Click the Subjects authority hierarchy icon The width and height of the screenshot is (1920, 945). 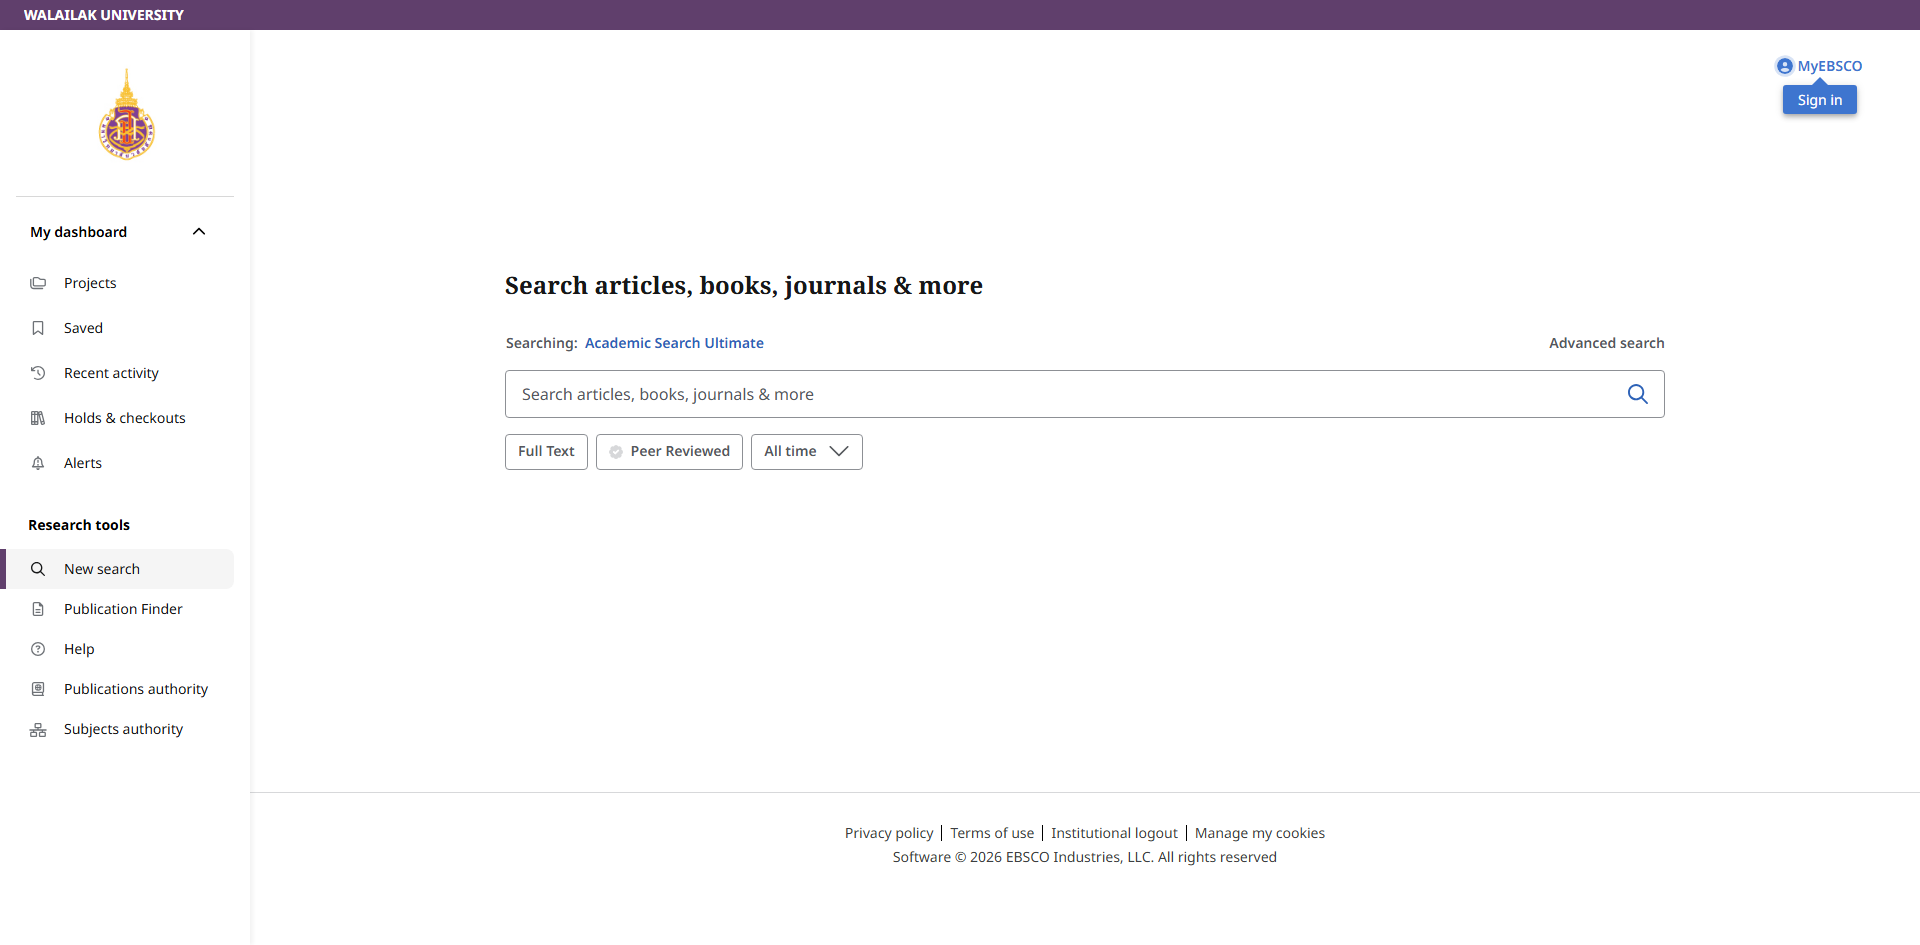[x=38, y=730]
